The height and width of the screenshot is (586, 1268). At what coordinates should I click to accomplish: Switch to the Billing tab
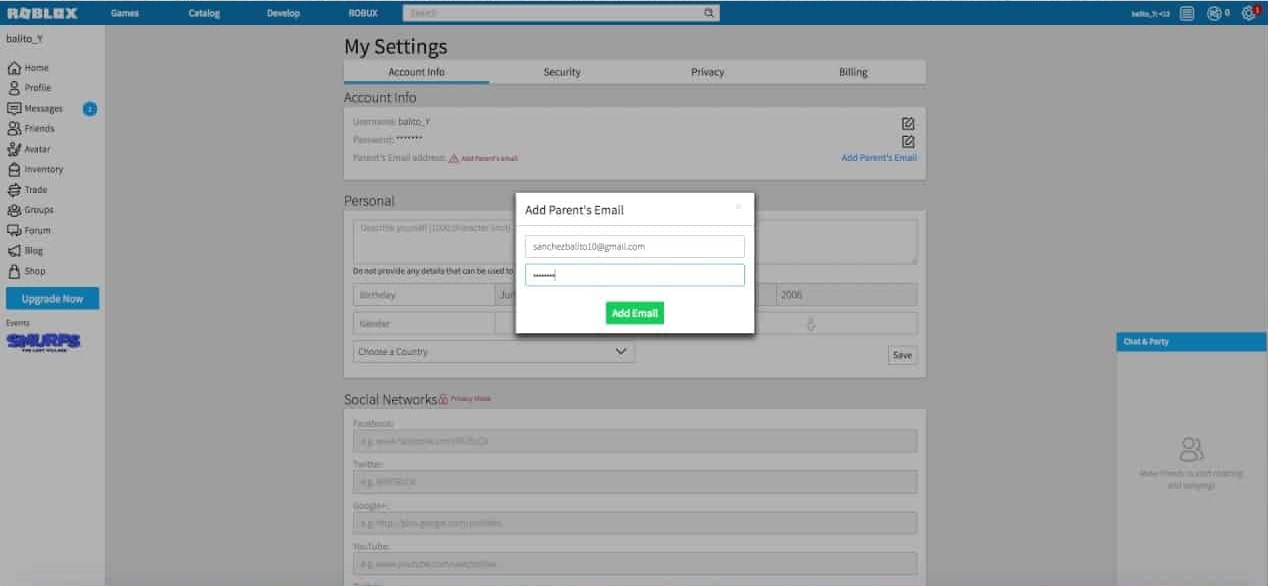point(853,72)
